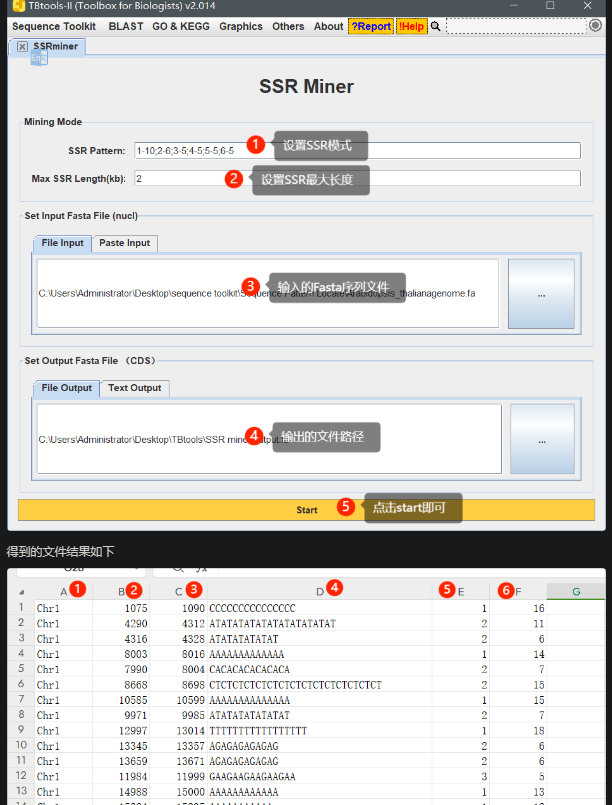Open the BLAST menu
Image resolution: width=612 pixels, height=805 pixels.
click(x=126, y=26)
